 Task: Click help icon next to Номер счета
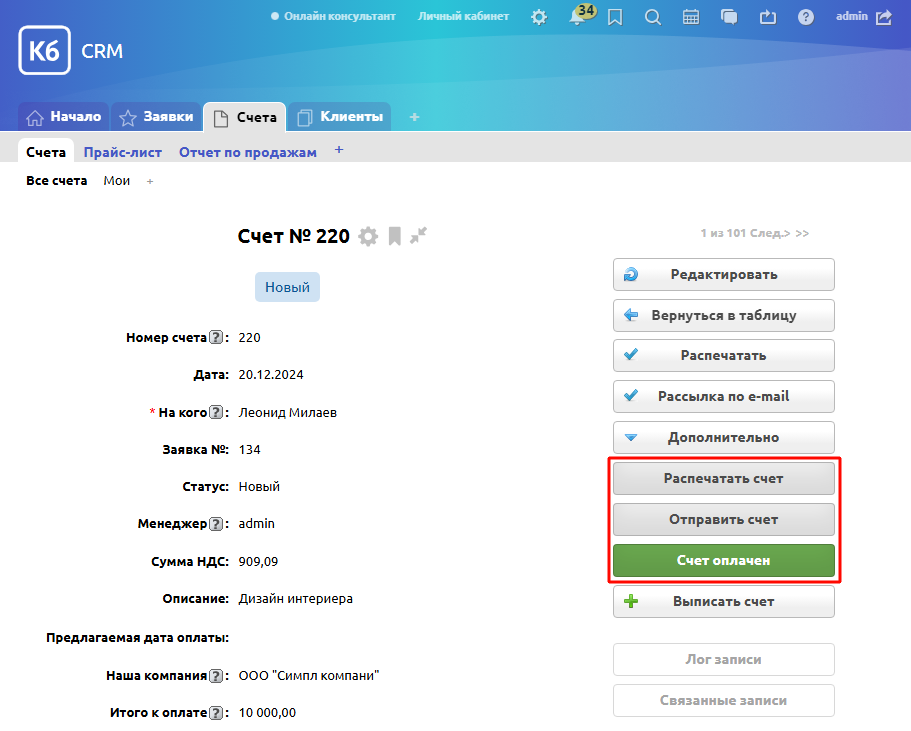pos(217,338)
